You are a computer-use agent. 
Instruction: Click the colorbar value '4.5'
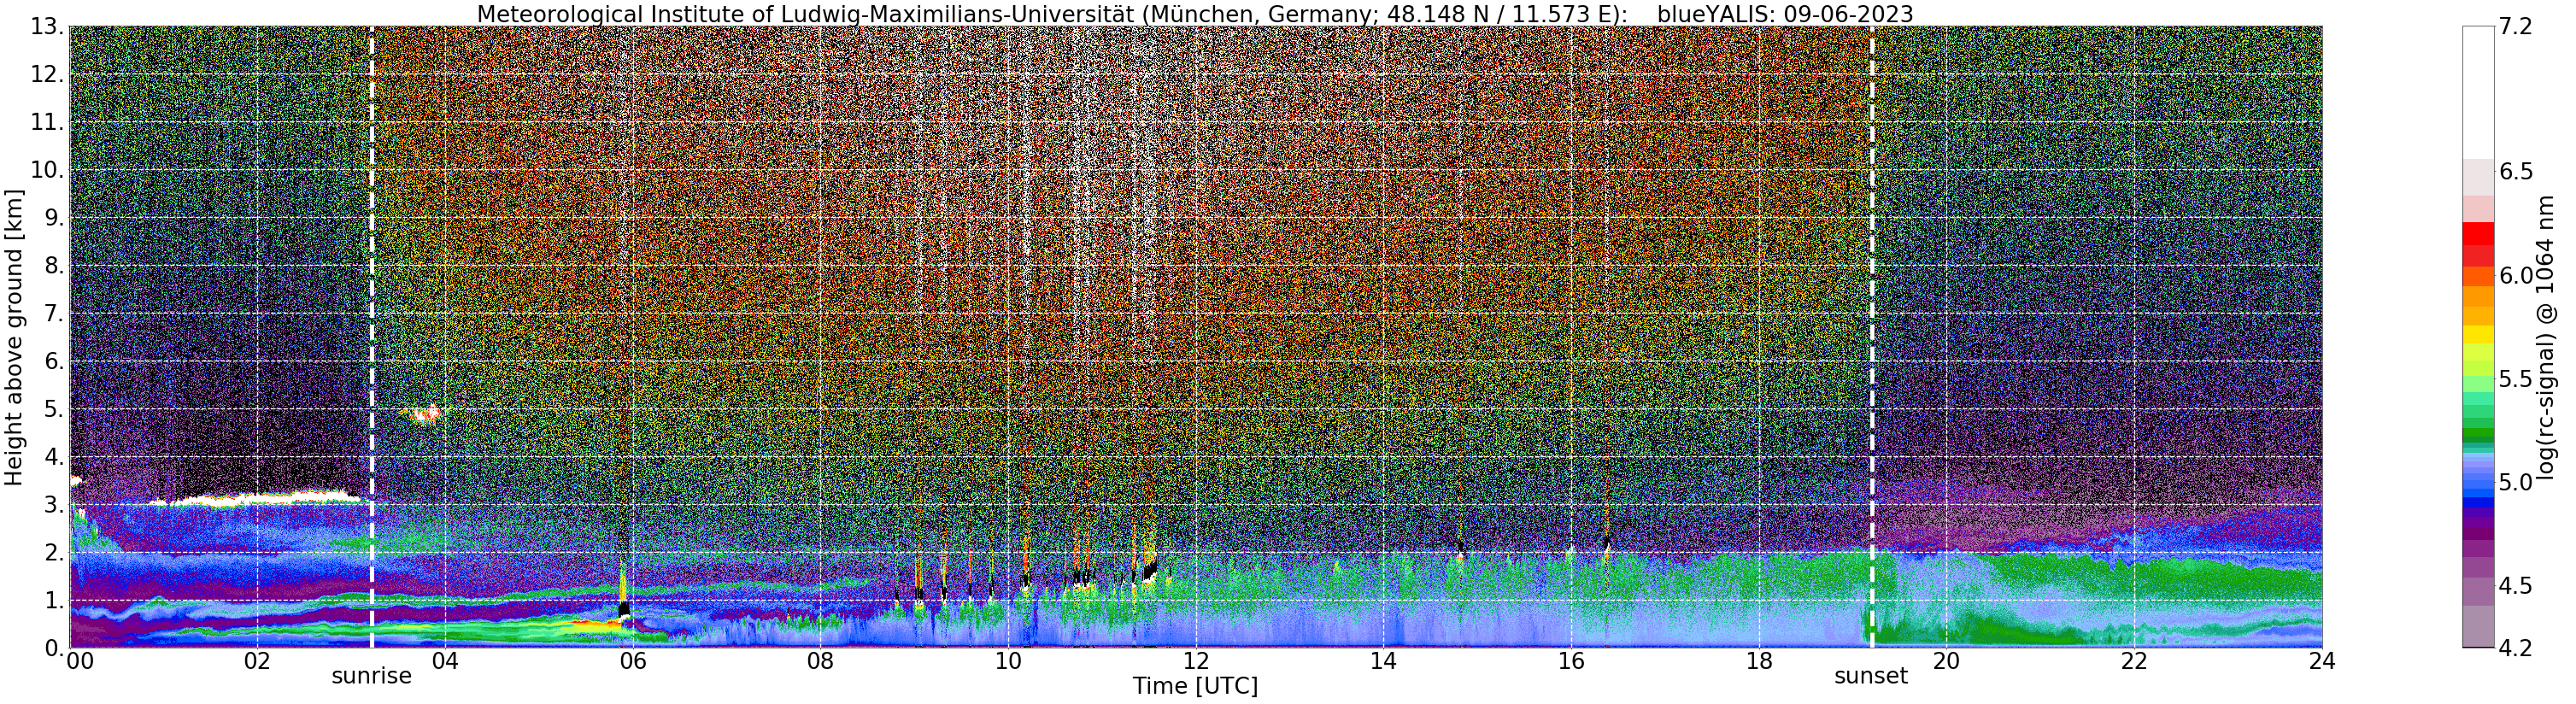(x=2516, y=586)
